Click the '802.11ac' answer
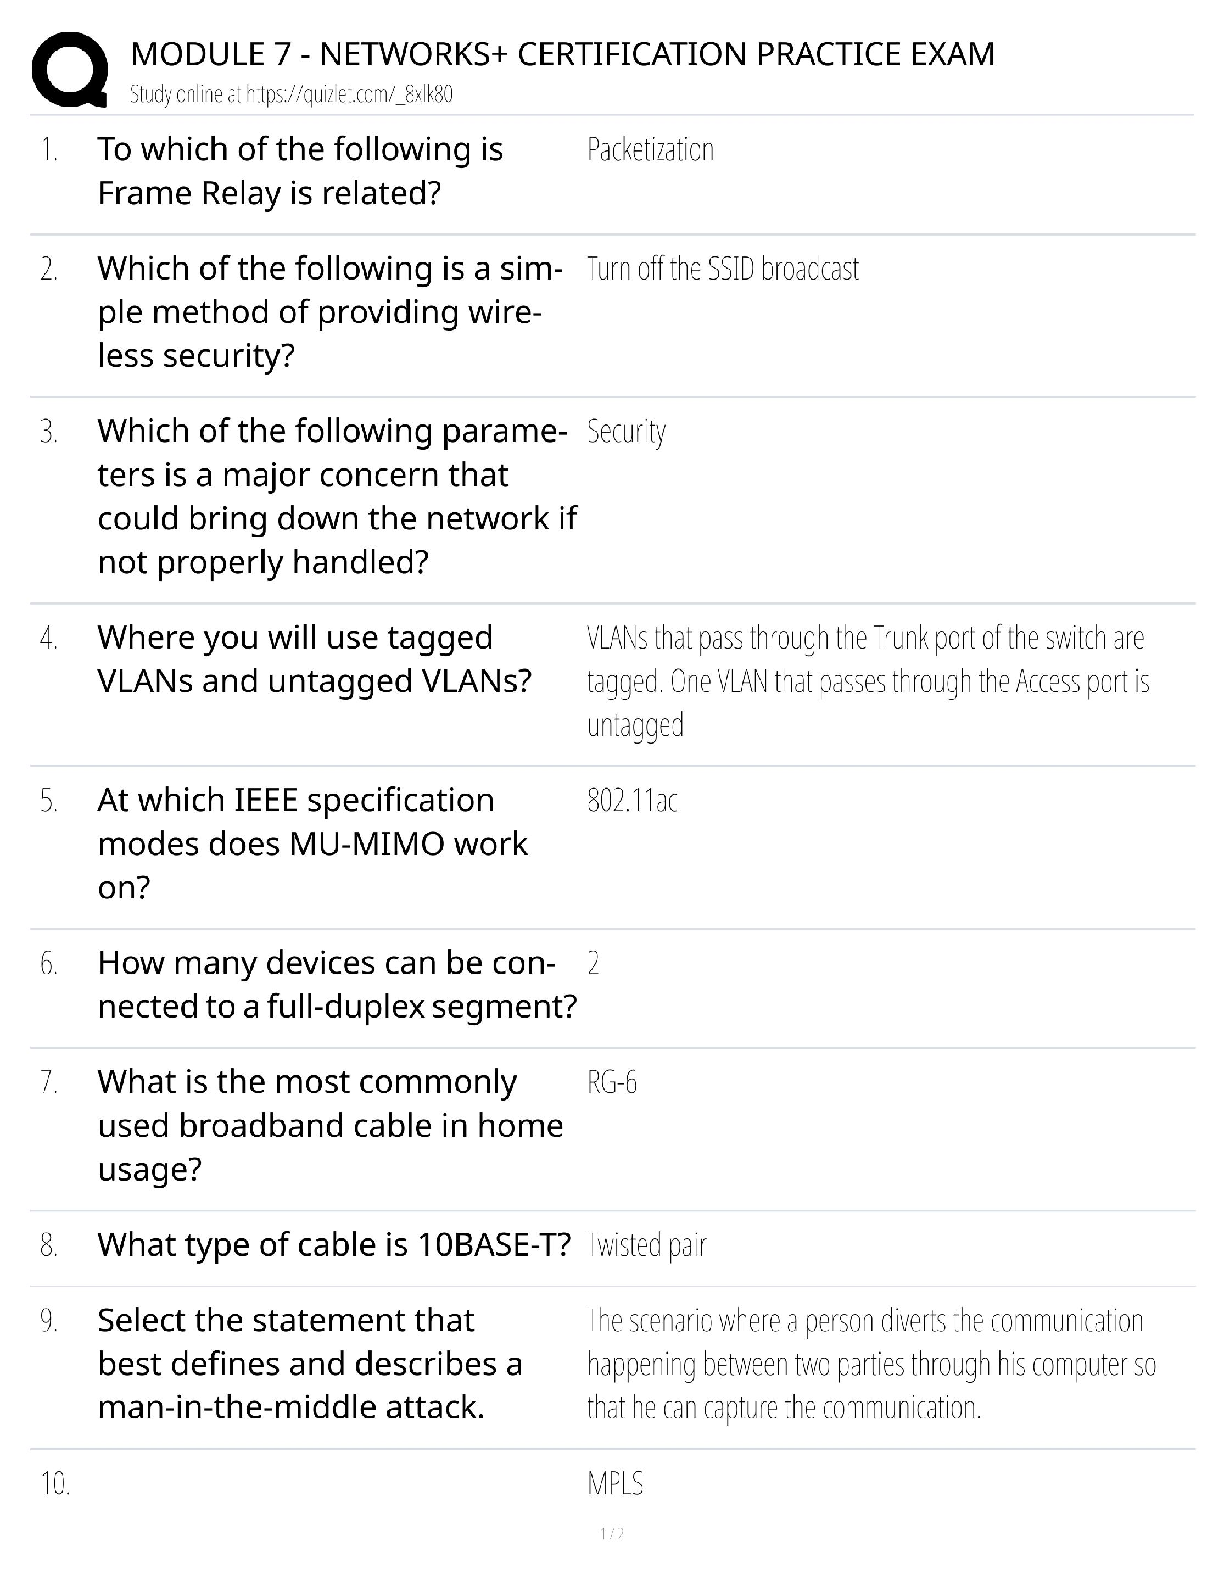This screenshot has height=1584, width=1224. point(632,801)
